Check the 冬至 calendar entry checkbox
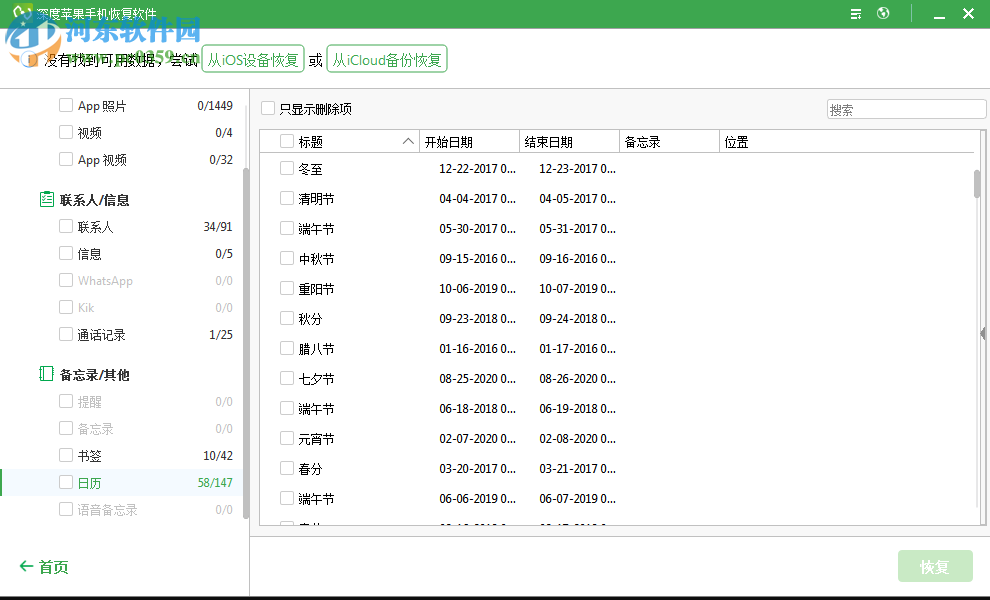Viewport: 990px width, 600px height. 287,169
